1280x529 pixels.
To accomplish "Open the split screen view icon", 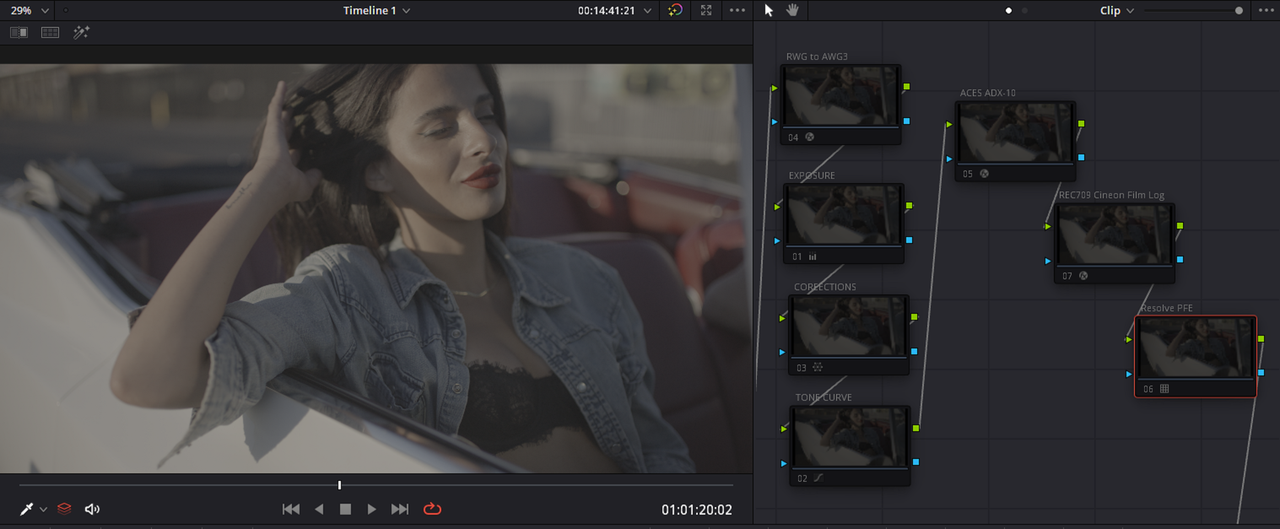I will (50, 33).
